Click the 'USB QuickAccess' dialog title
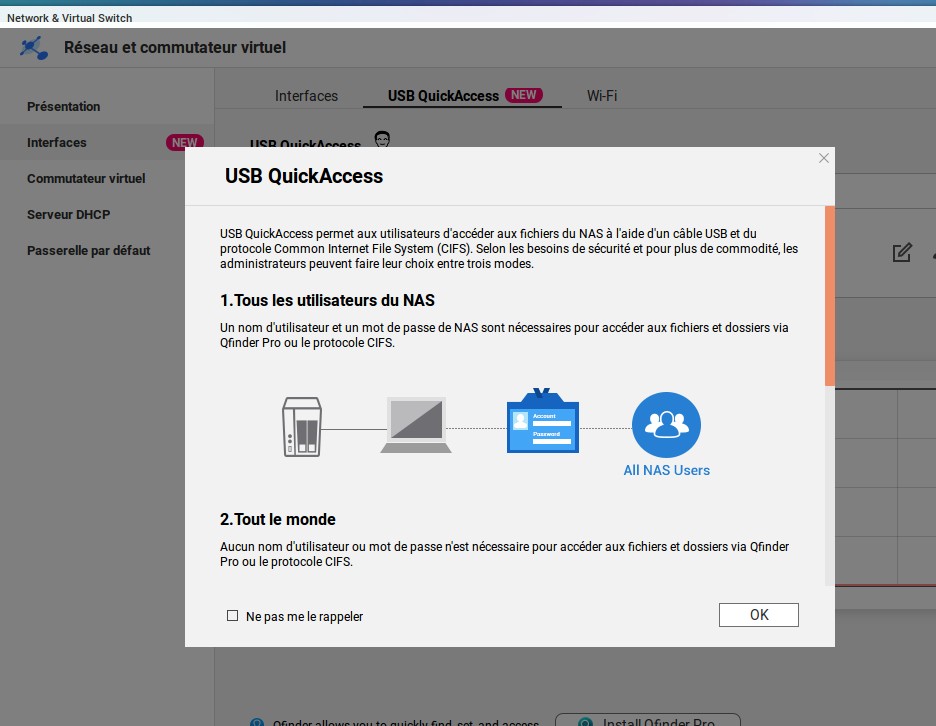The image size is (936, 726). [x=304, y=176]
